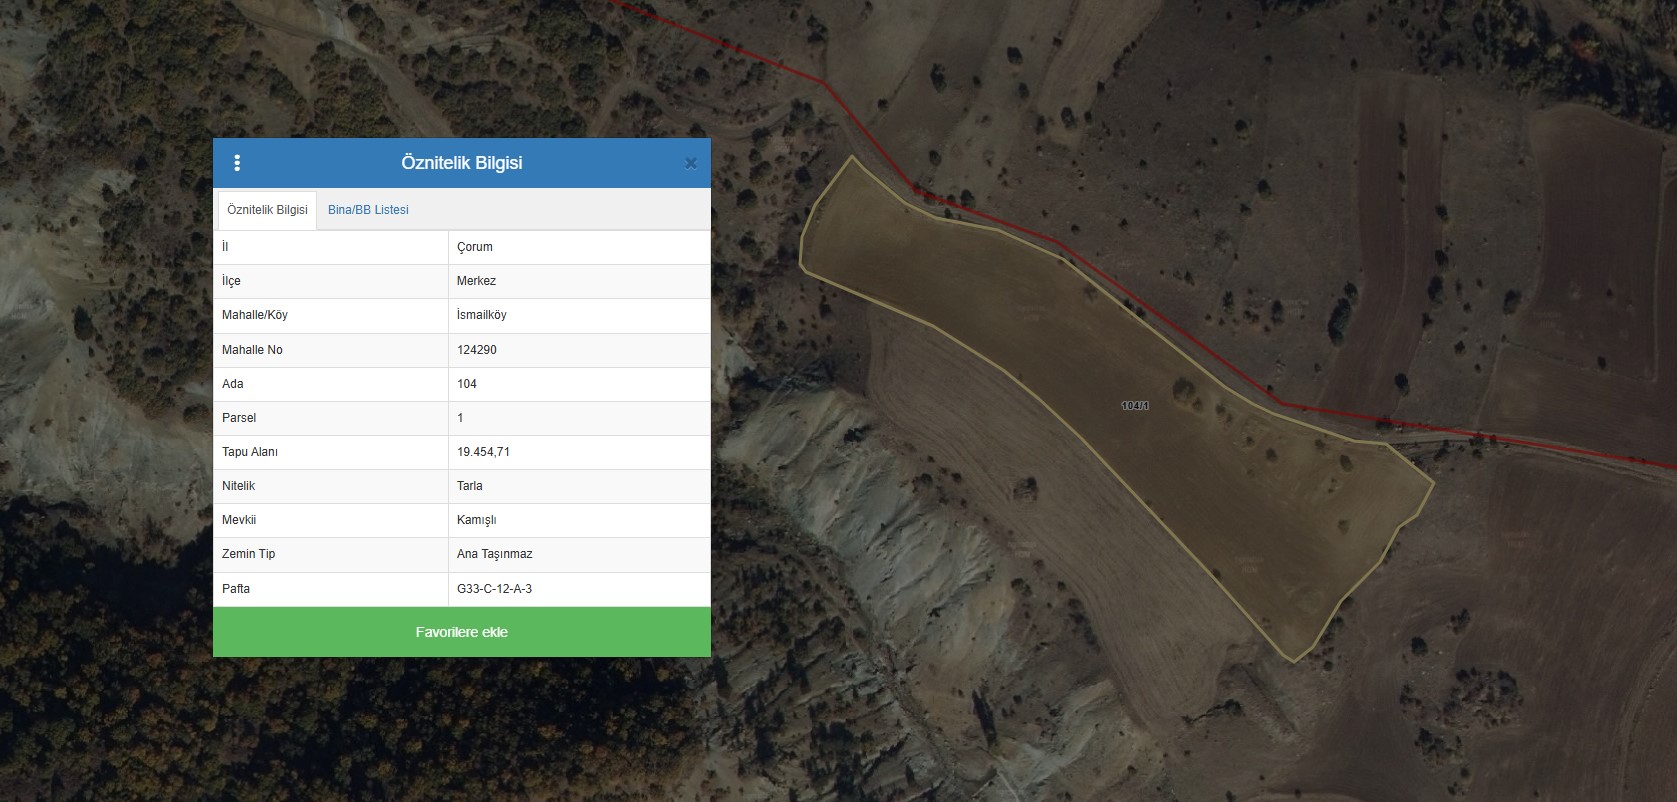Click the Ada value 104

coord(467,384)
